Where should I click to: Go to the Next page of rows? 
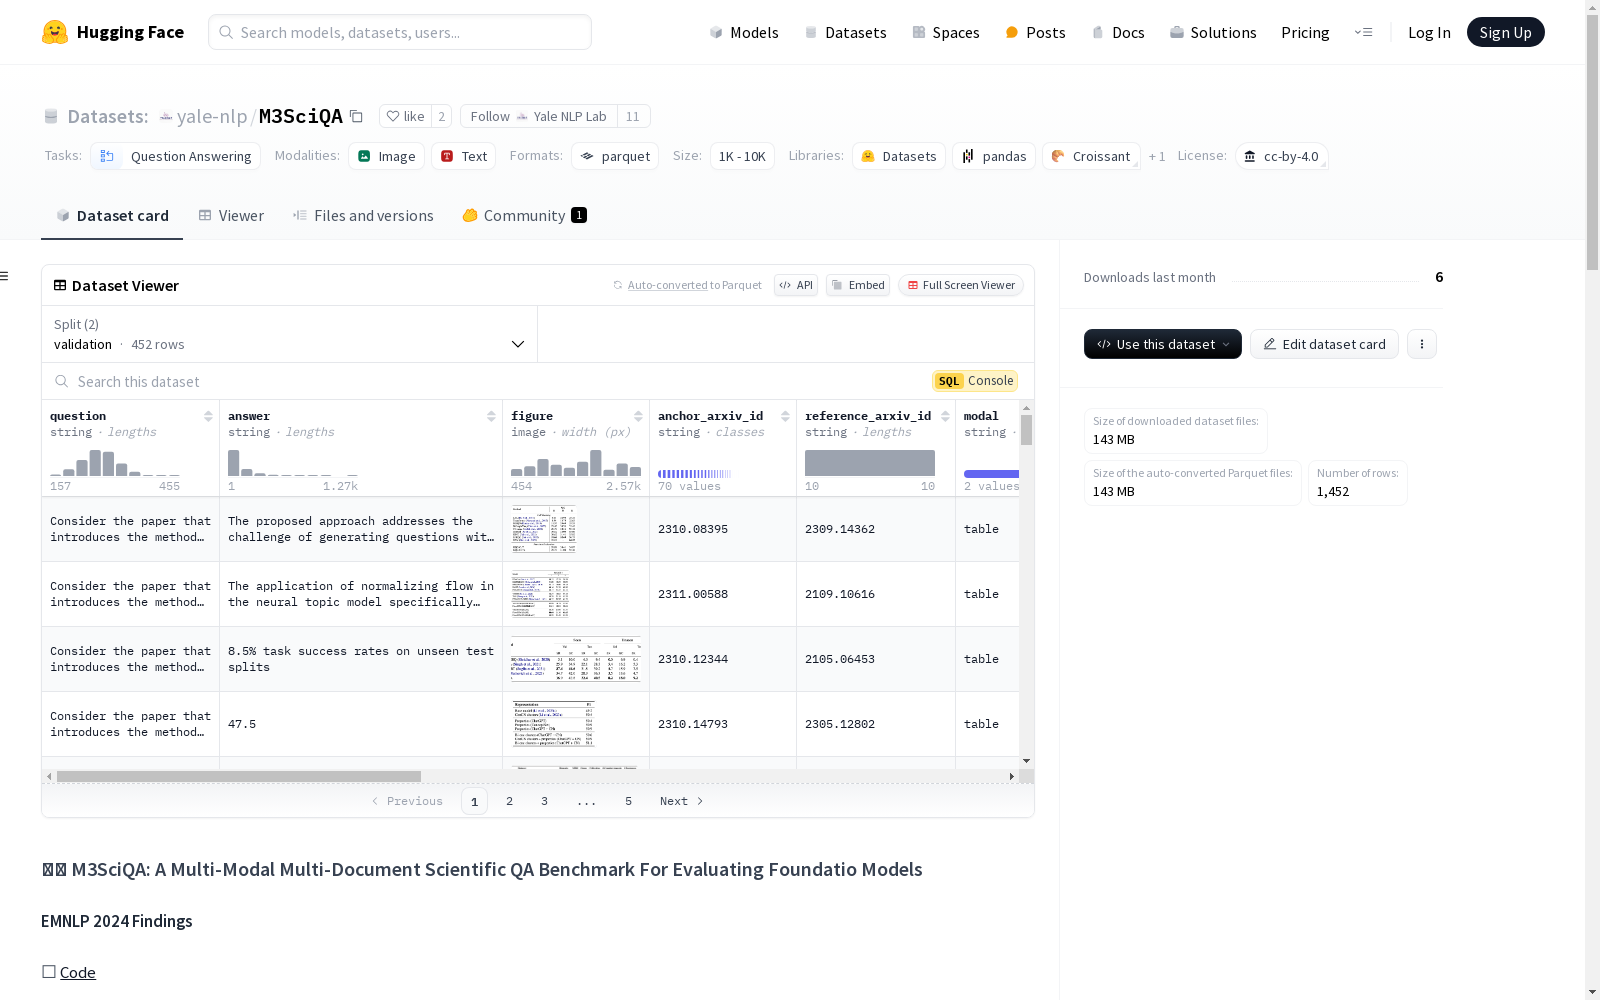(x=681, y=801)
